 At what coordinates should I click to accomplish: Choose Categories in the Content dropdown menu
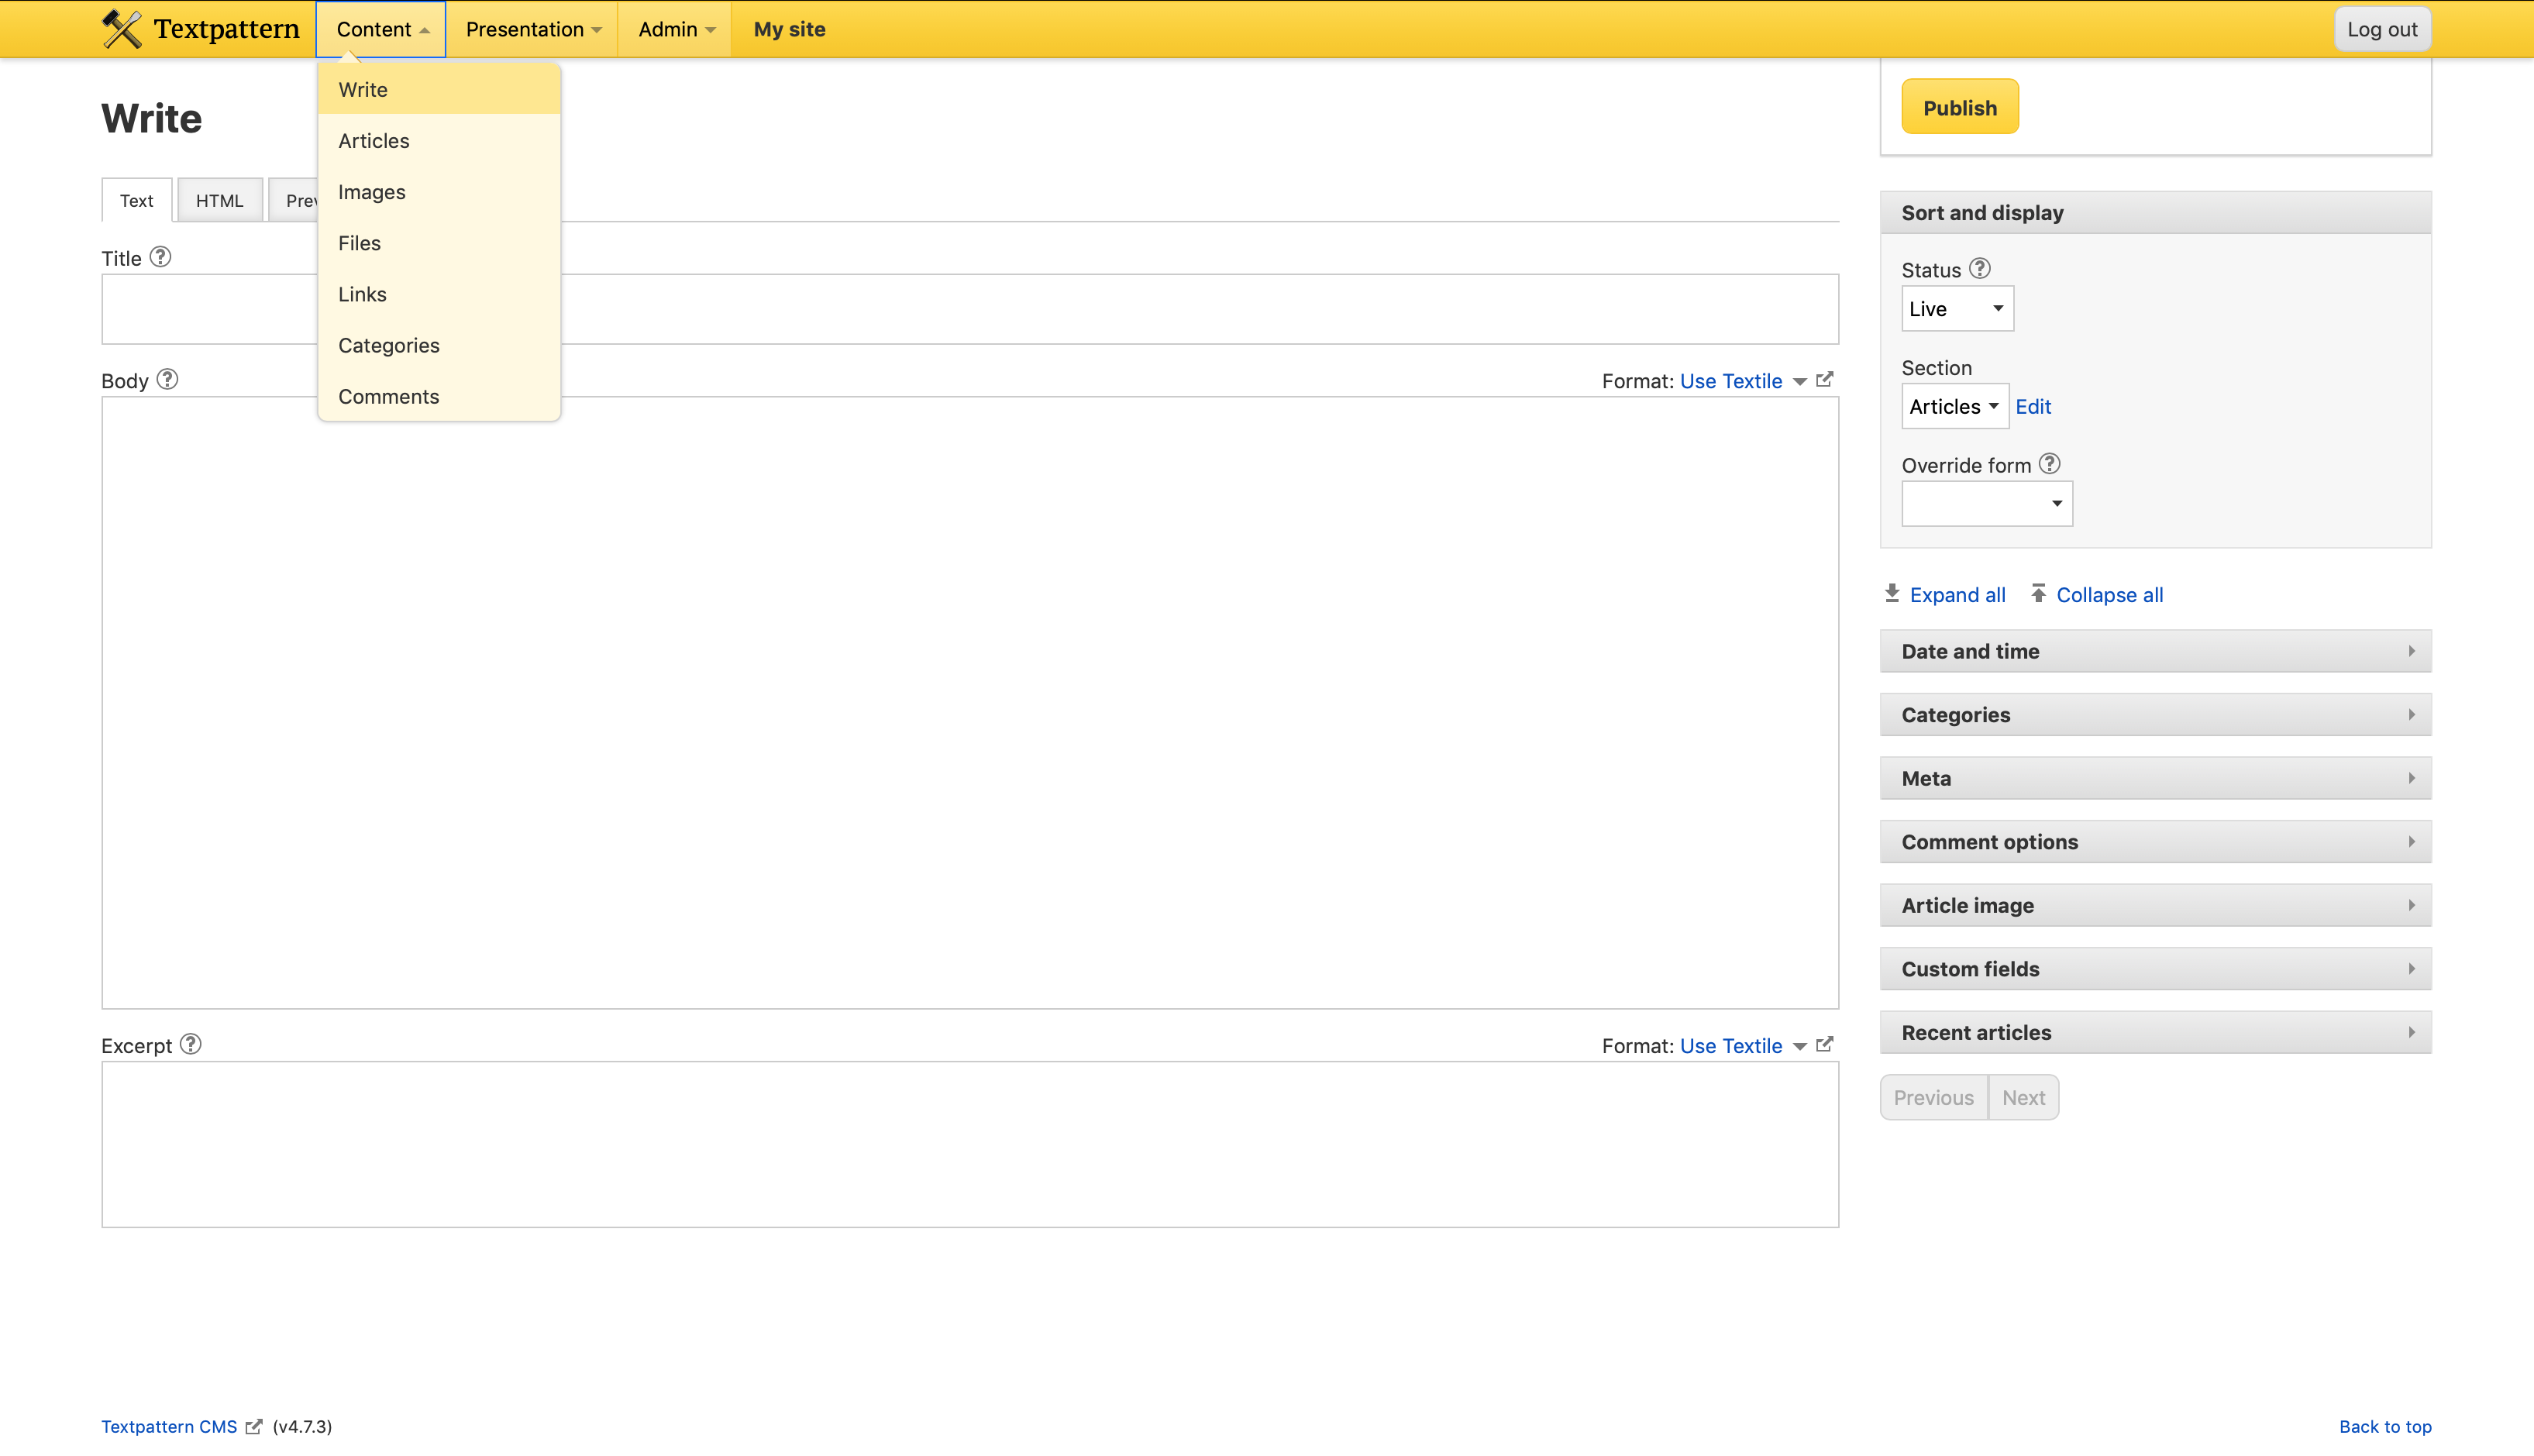click(x=389, y=346)
